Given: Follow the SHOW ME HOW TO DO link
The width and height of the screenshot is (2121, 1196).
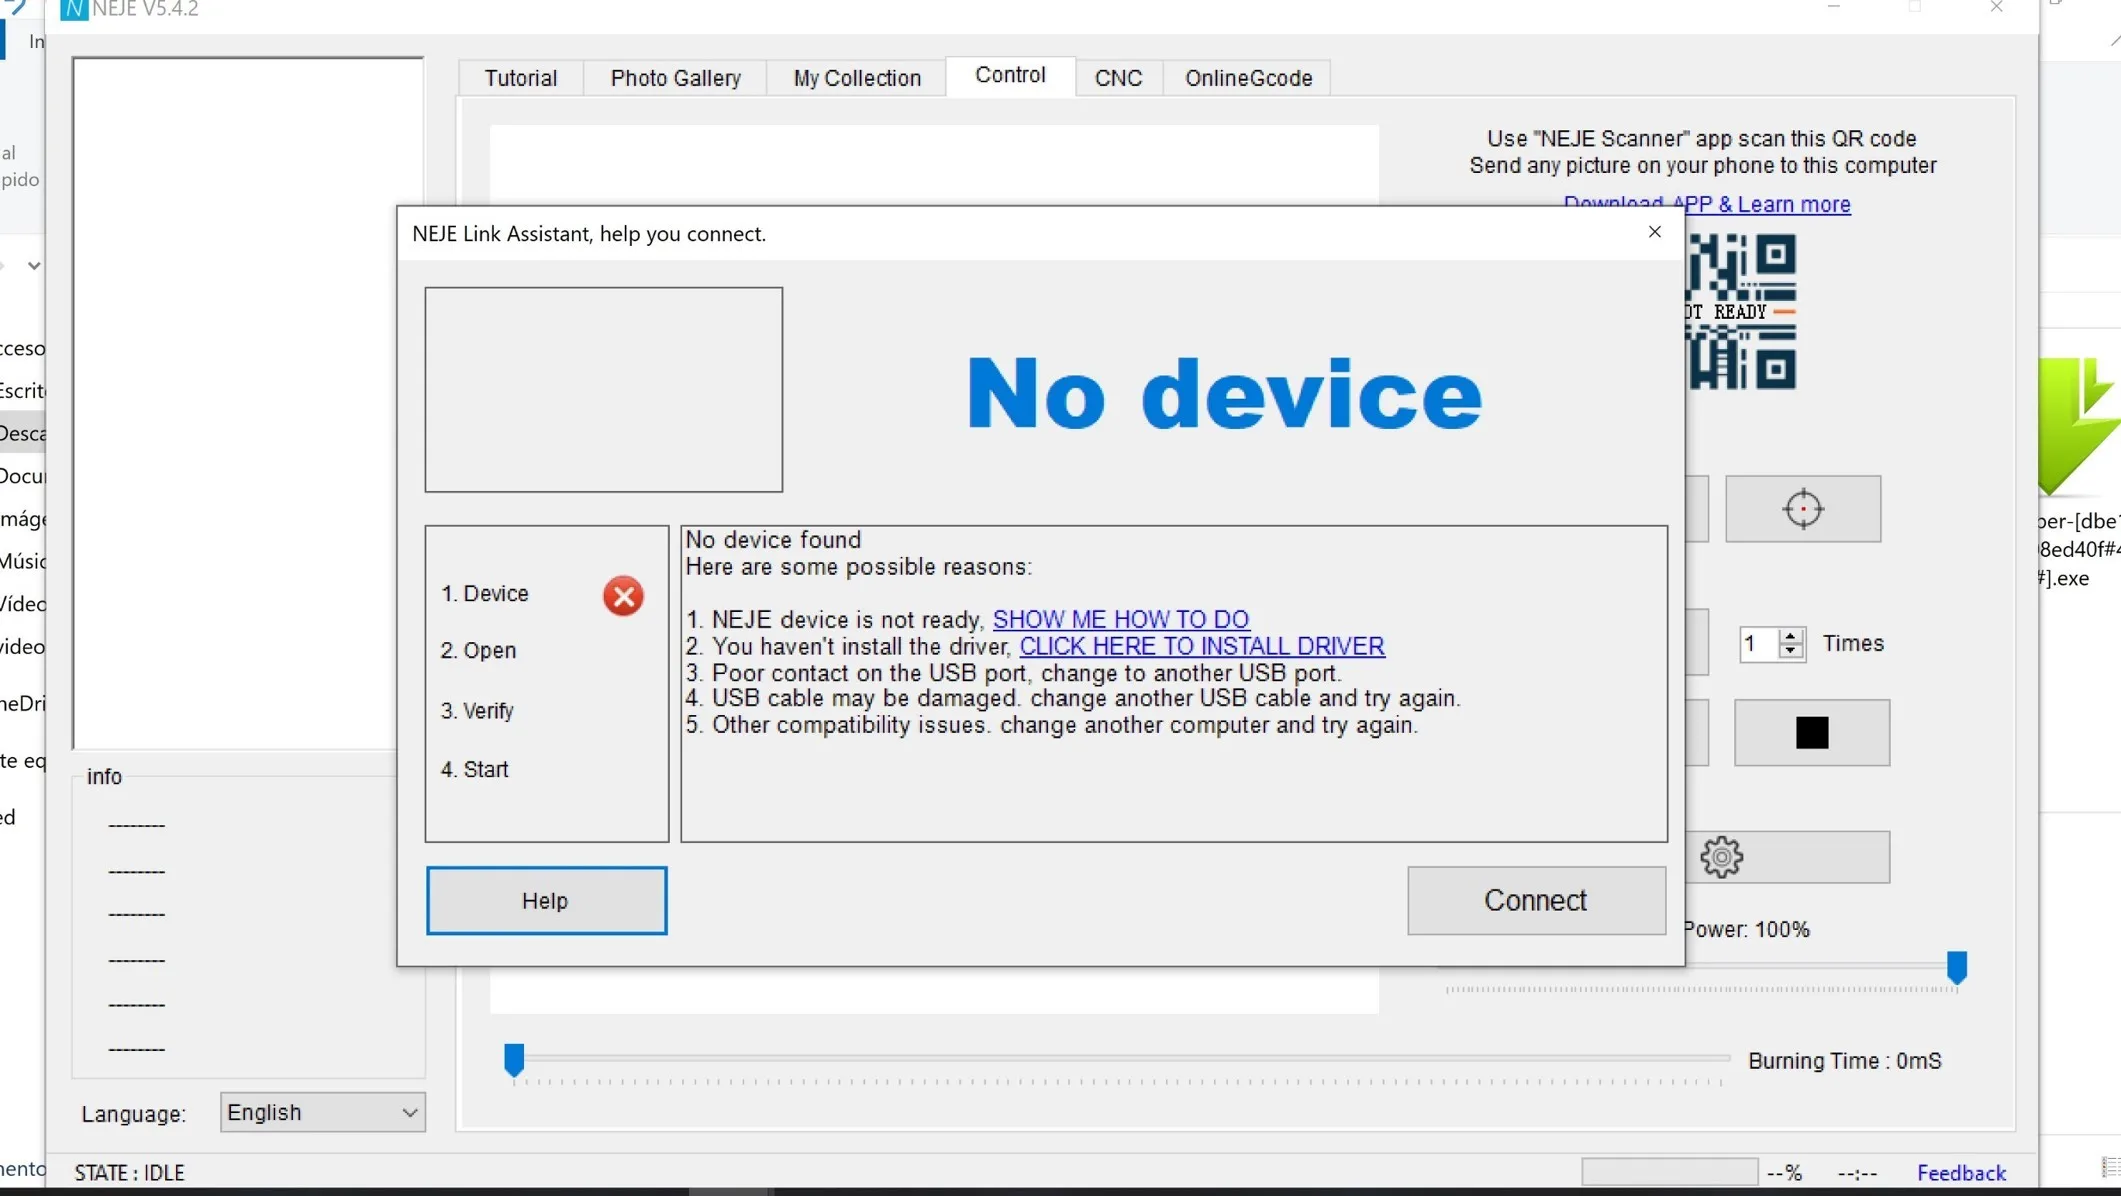Looking at the screenshot, I should [1120, 619].
